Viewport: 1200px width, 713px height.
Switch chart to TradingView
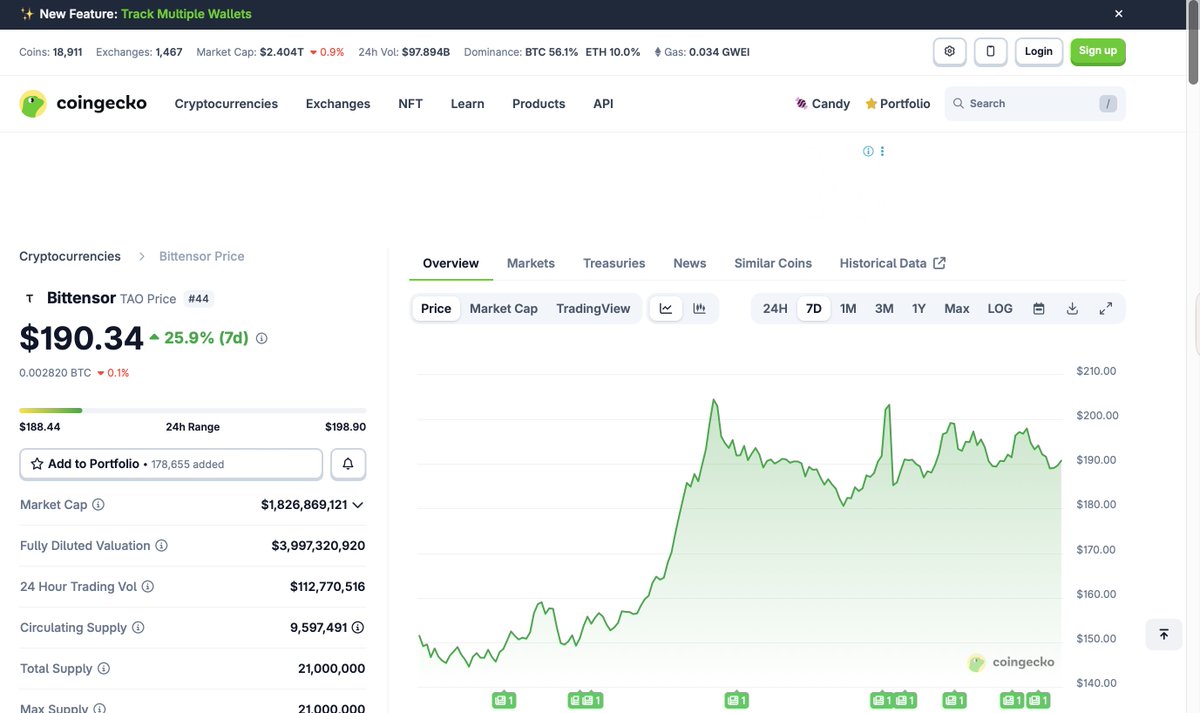click(593, 309)
